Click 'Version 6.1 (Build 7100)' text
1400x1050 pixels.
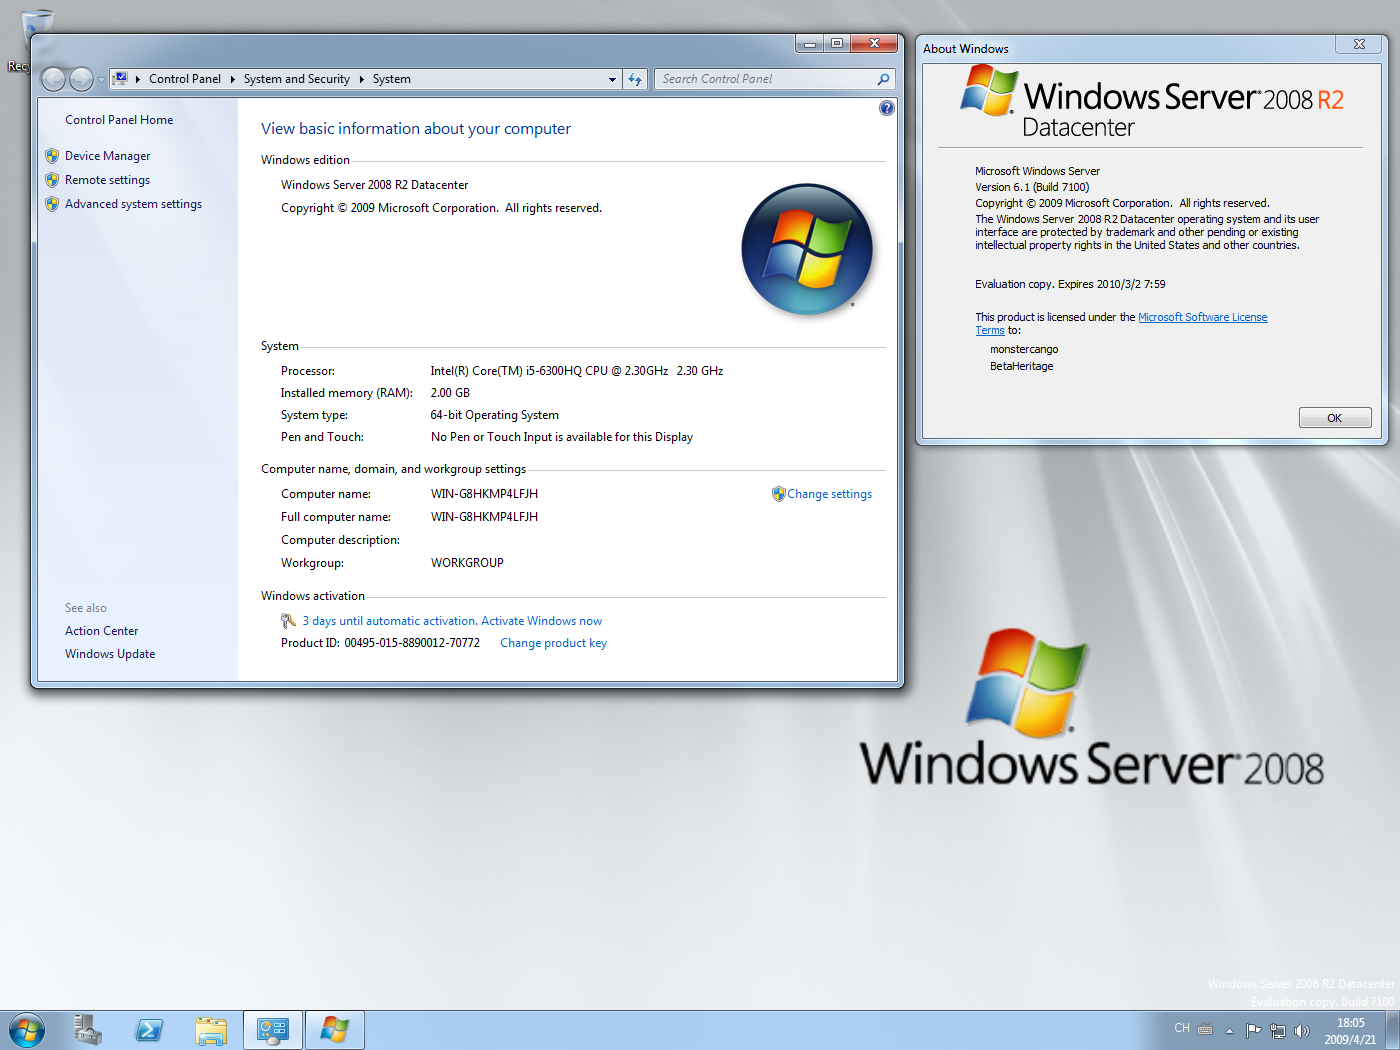point(1032,187)
